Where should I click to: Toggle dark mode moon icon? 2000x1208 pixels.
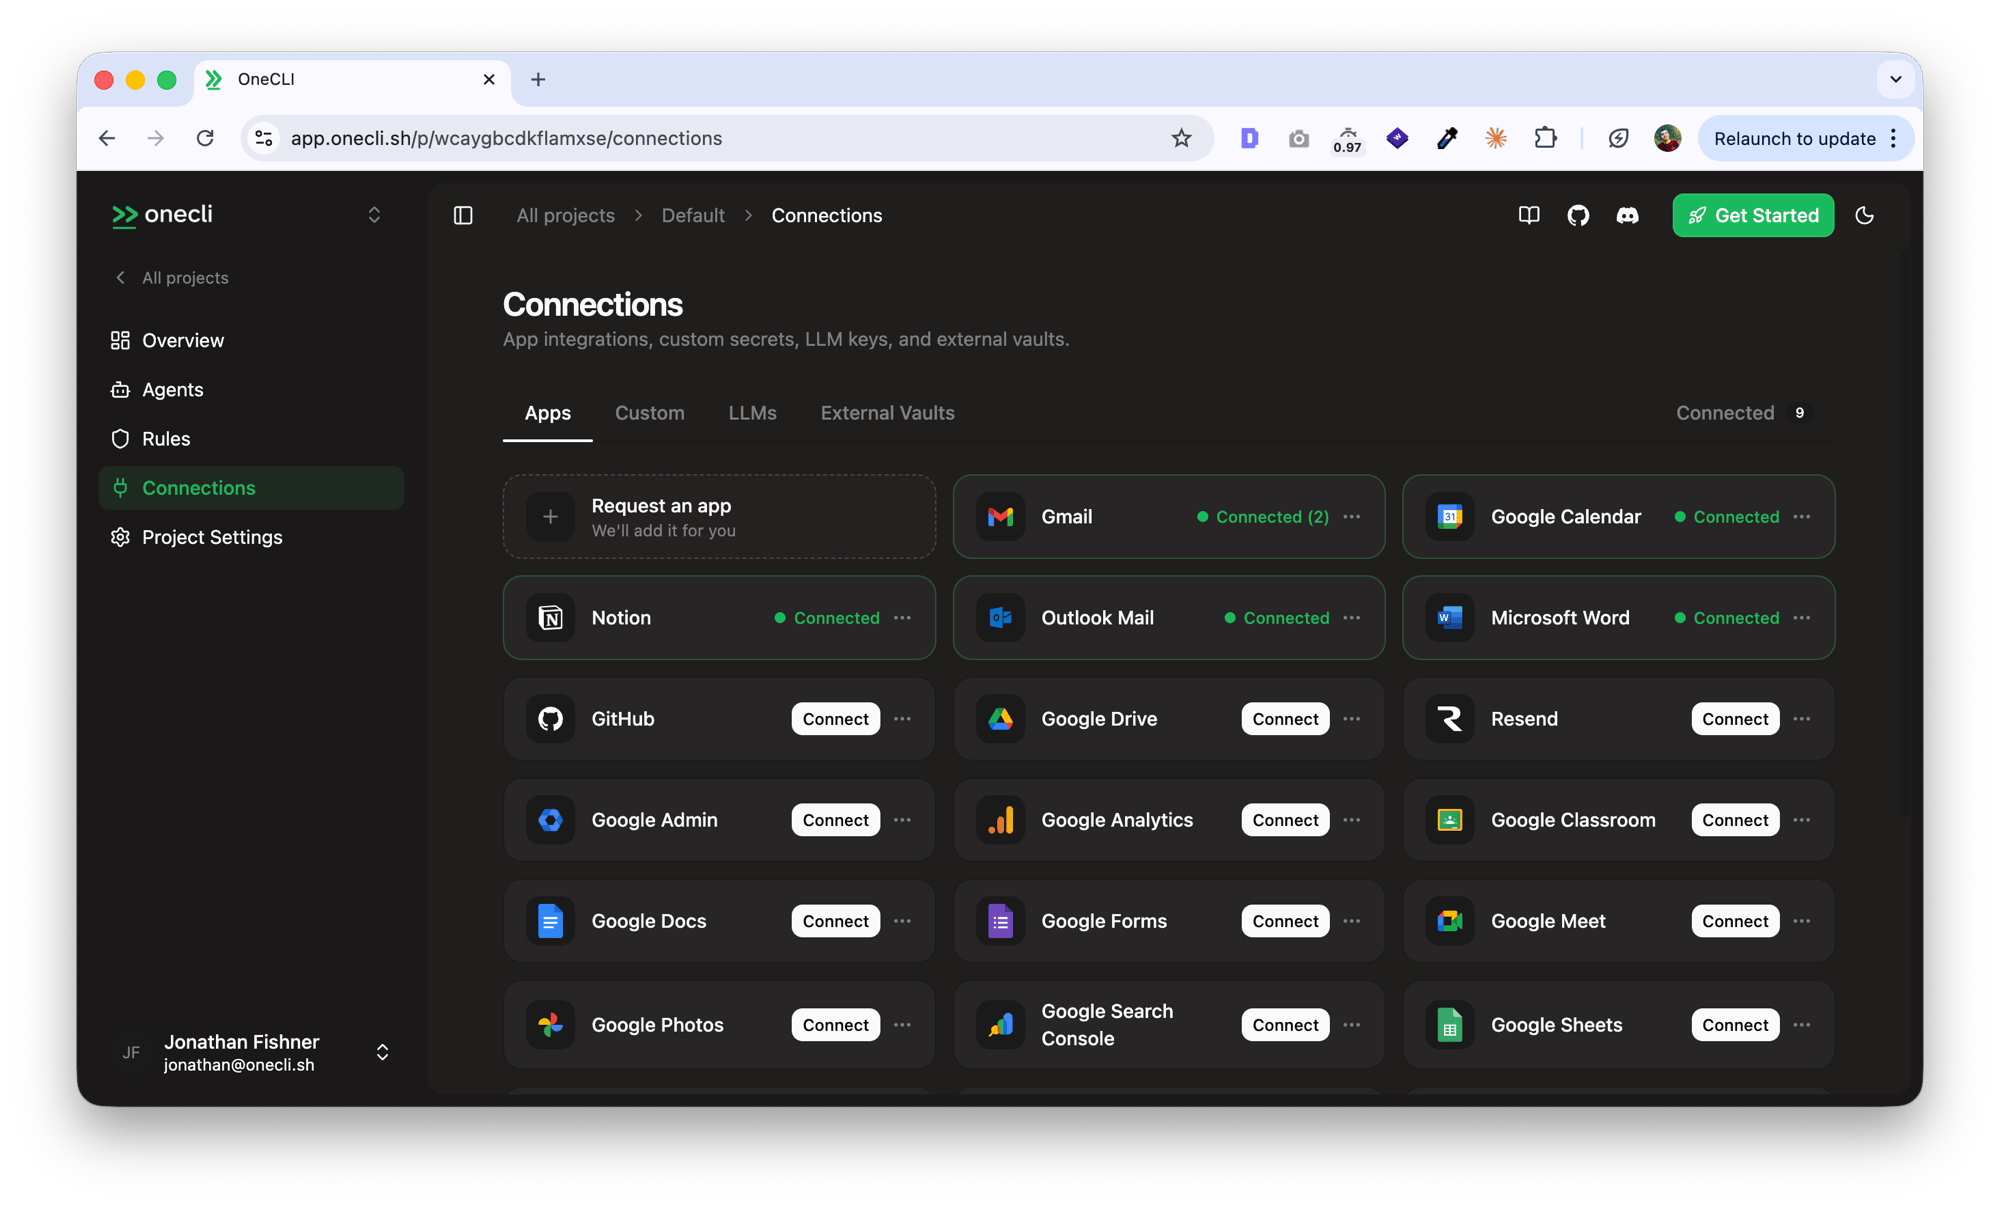(1865, 215)
